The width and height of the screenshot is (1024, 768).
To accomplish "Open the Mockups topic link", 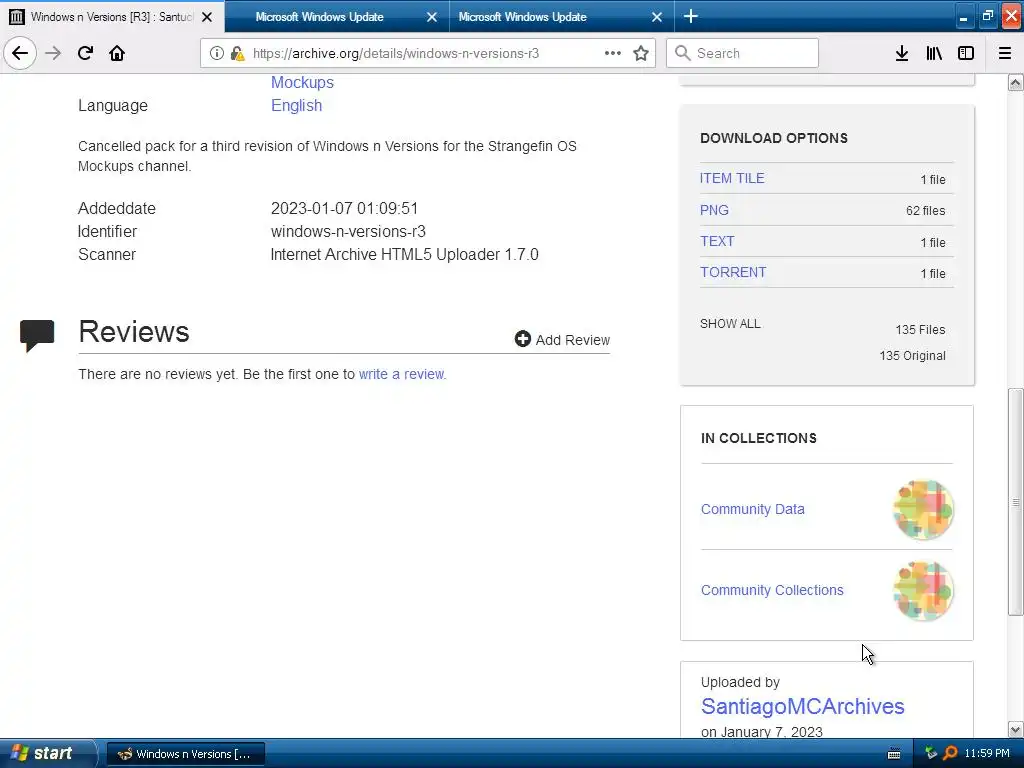I will tap(302, 82).
